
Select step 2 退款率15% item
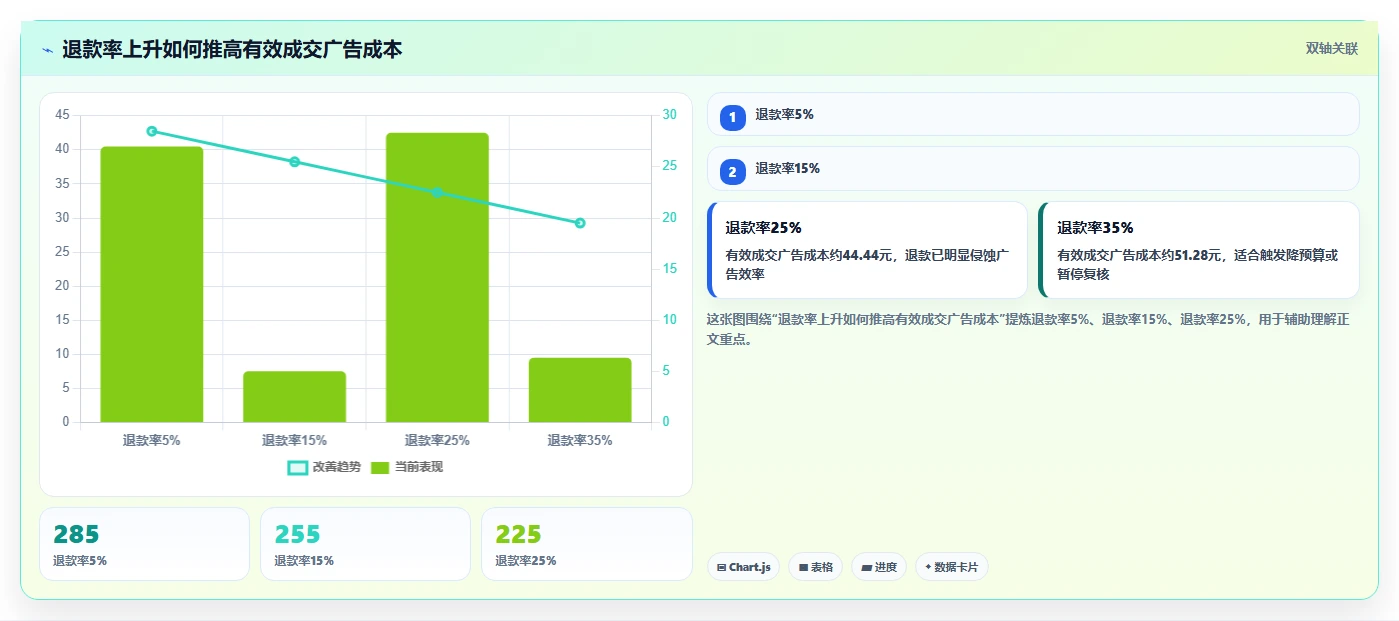1033,168
